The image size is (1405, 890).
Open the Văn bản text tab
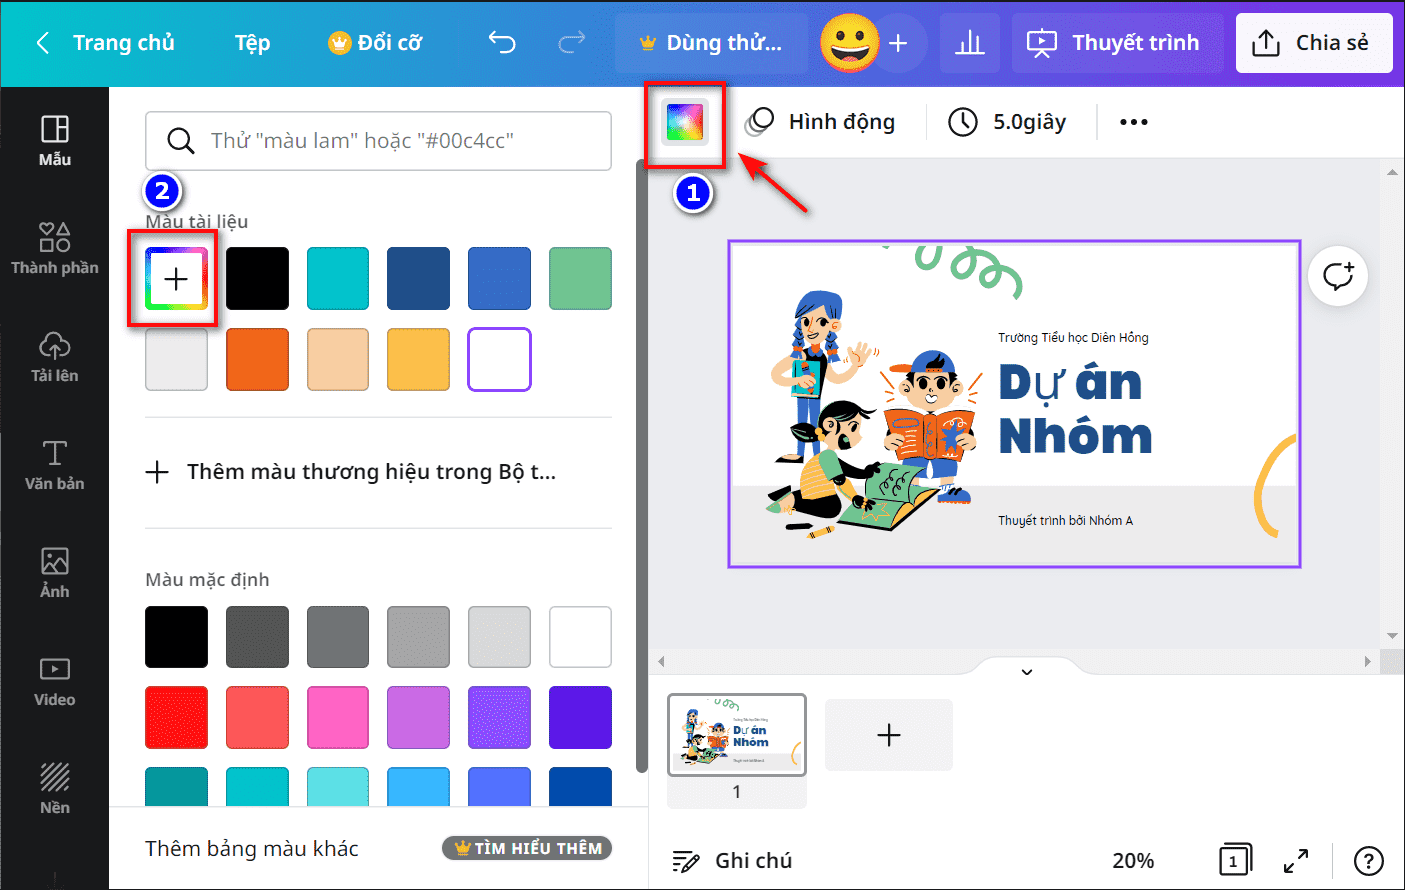point(54,465)
